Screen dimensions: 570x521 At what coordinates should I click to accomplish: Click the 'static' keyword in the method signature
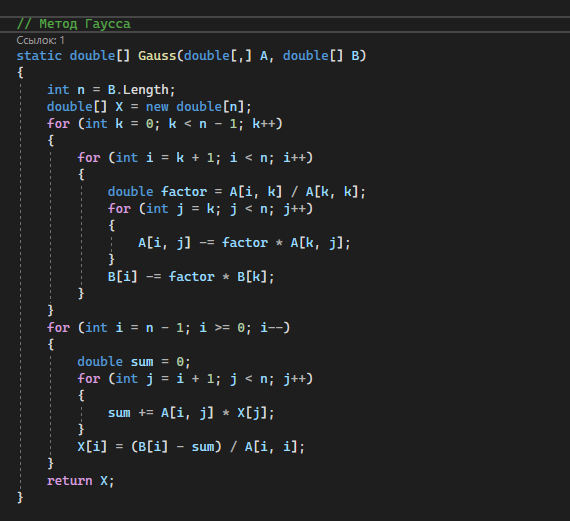pos(39,56)
